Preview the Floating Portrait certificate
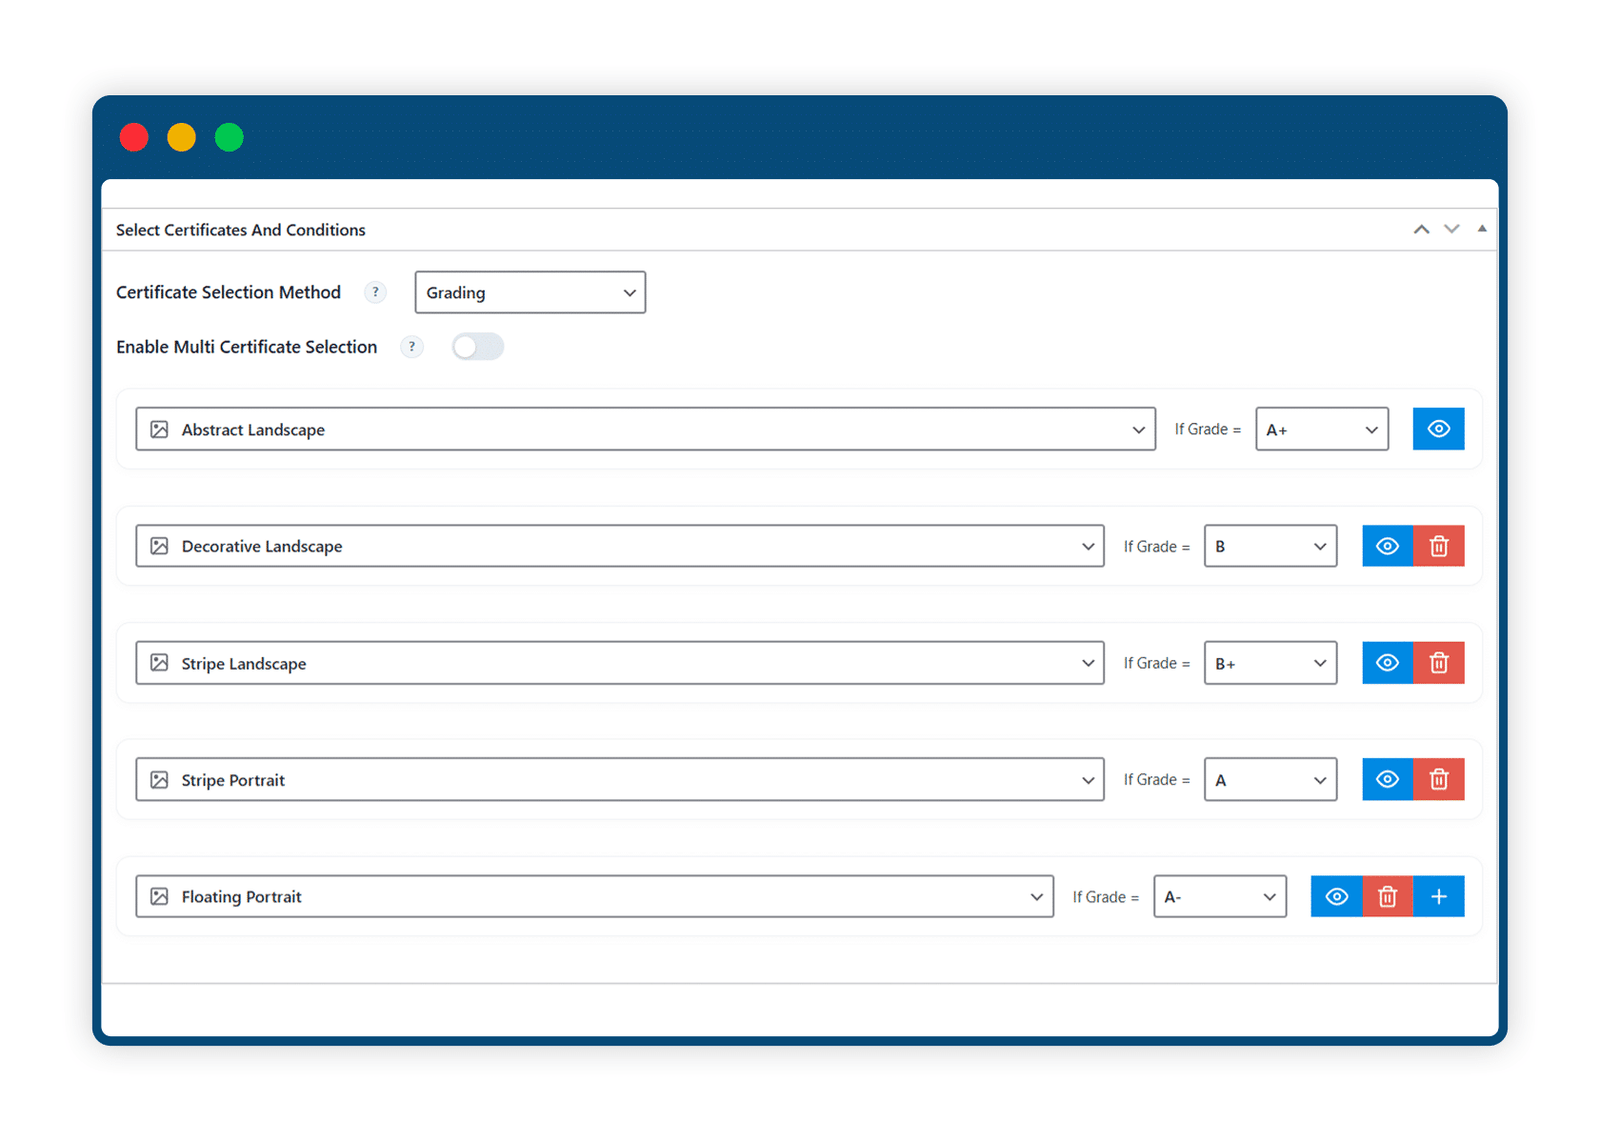Viewport: 1600px width, 1141px height. point(1336,896)
